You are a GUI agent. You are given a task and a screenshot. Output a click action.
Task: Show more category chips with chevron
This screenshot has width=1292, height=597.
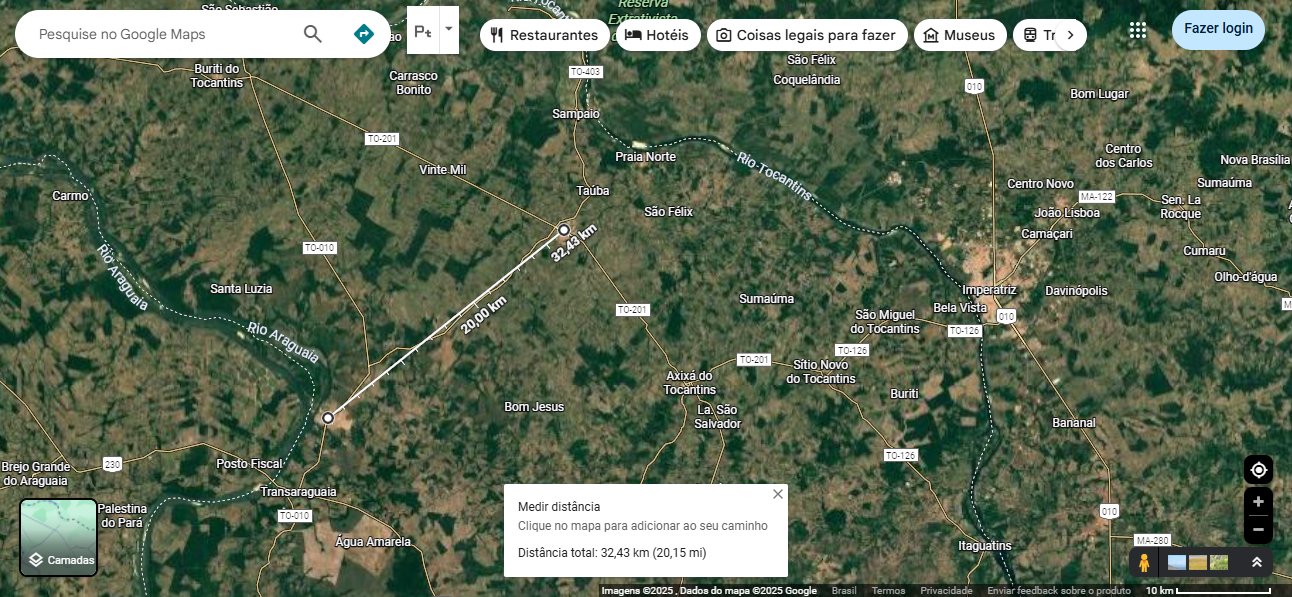pyautogui.click(x=1070, y=35)
